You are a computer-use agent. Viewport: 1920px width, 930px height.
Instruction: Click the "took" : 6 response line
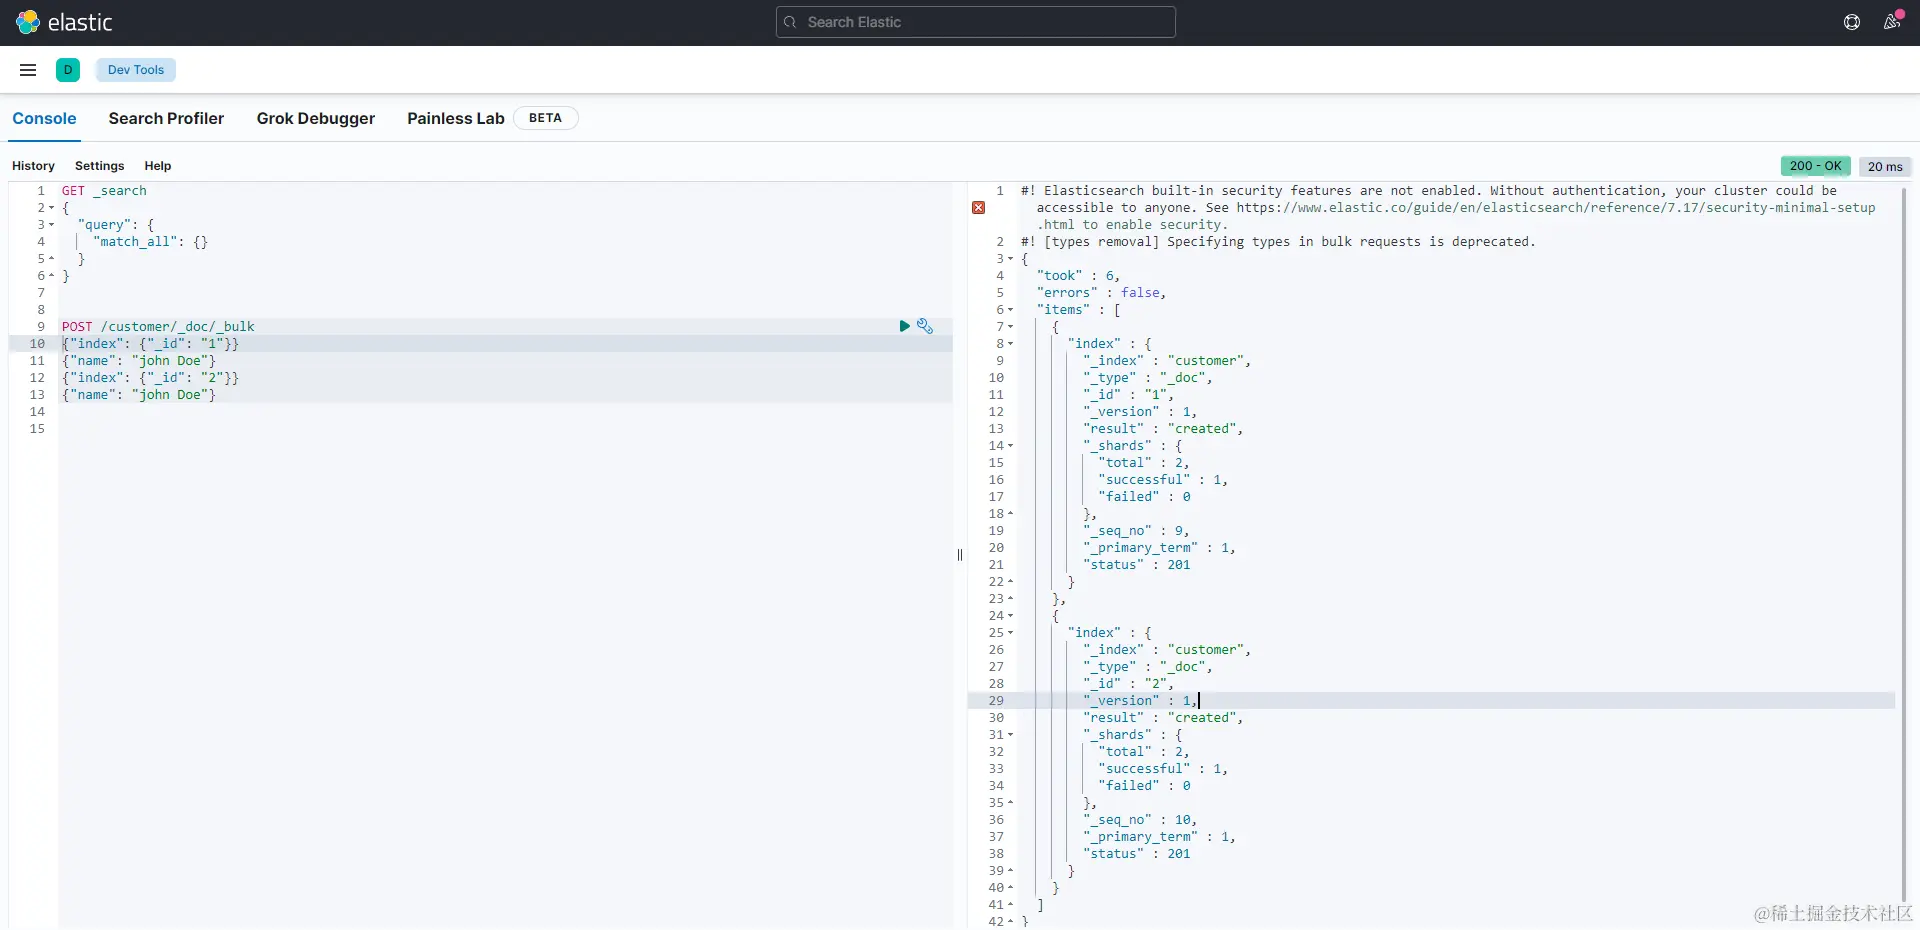pos(1078,276)
